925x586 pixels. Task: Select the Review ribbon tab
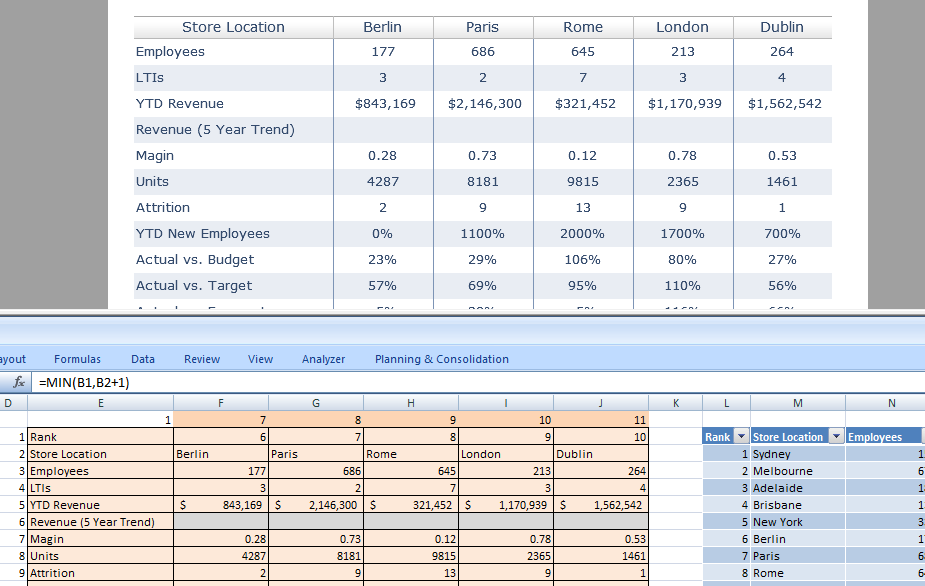tap(202, 359)
